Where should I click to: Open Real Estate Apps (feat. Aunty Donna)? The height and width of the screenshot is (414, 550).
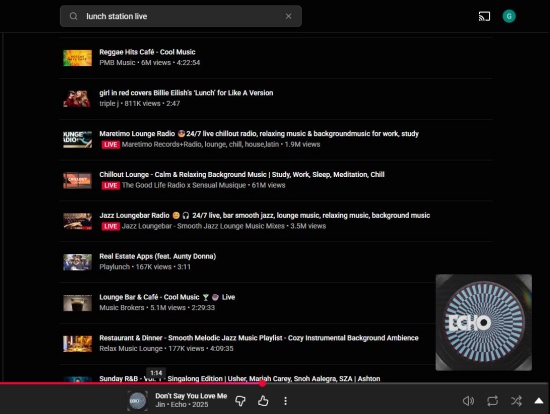pyautogui.click(x=157, y=256)
